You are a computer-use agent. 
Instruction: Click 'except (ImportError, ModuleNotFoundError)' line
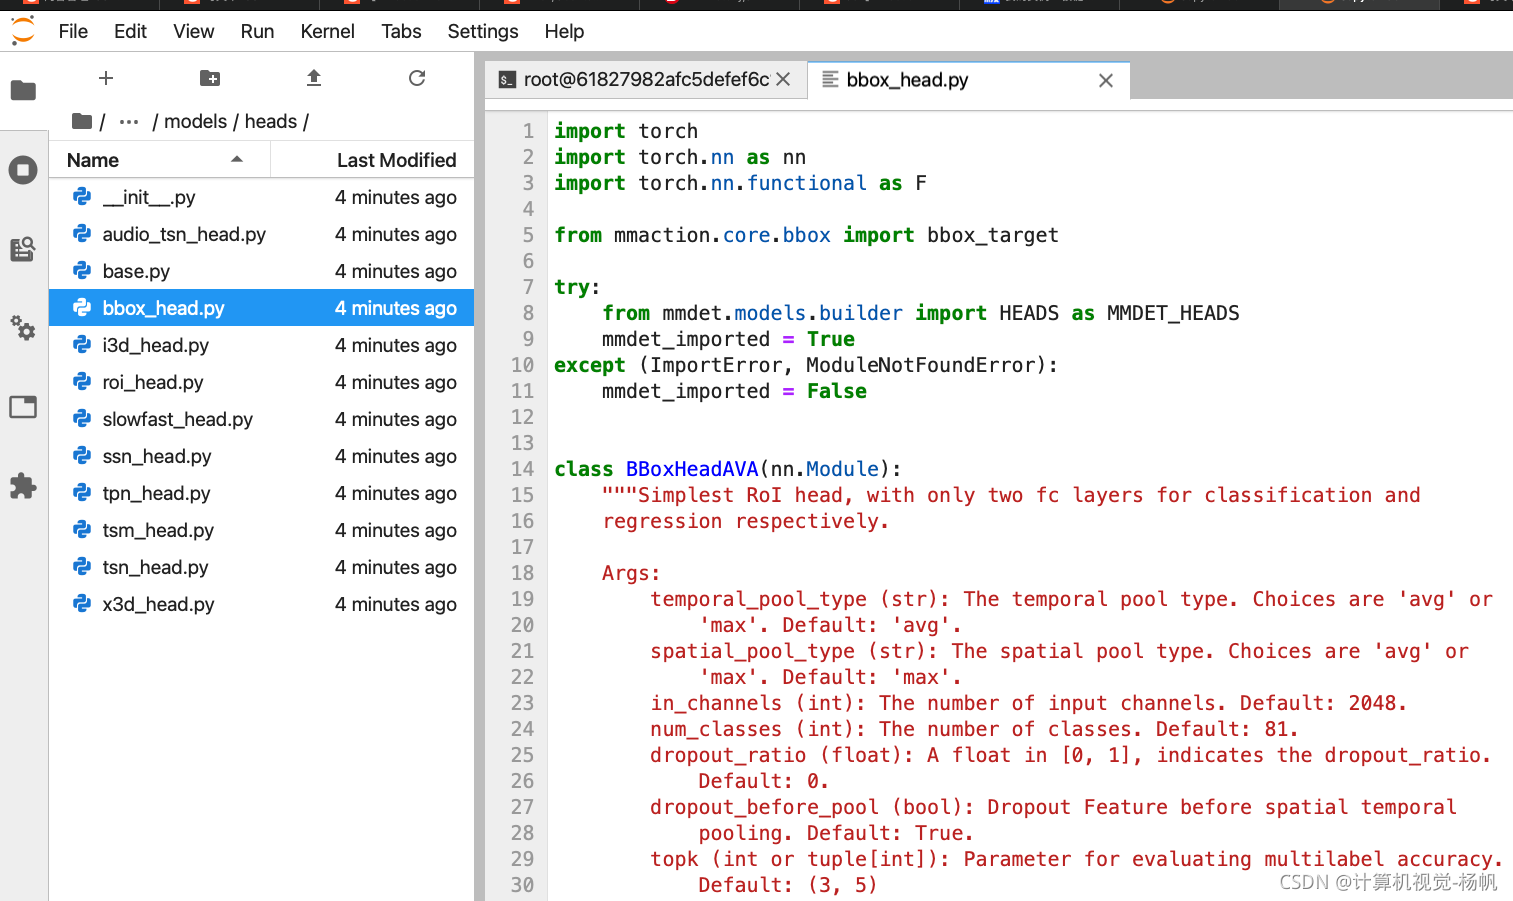[806, 365]
